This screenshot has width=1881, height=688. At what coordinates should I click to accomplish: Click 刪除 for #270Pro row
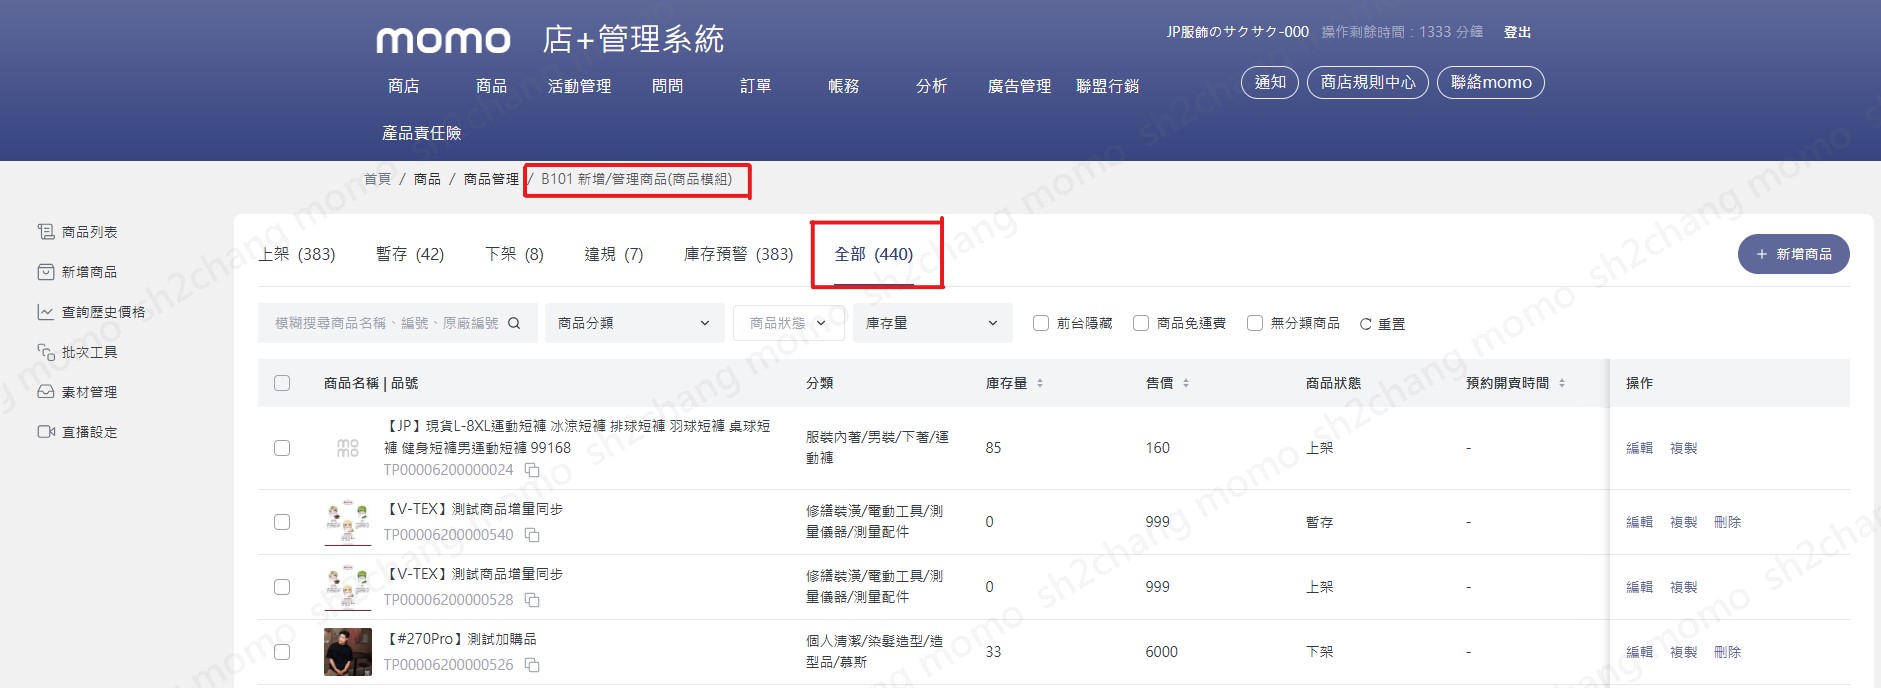[1728, 652]
